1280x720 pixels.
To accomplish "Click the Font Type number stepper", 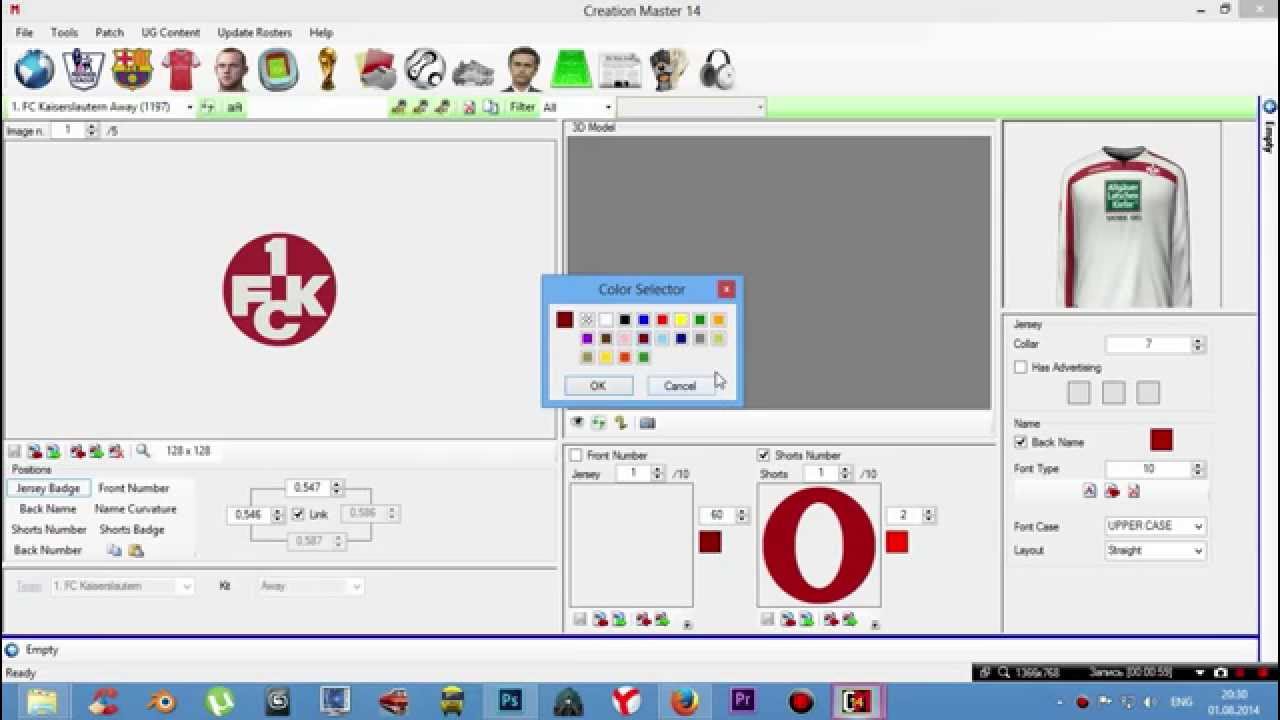I will (x=1198, y=469).
